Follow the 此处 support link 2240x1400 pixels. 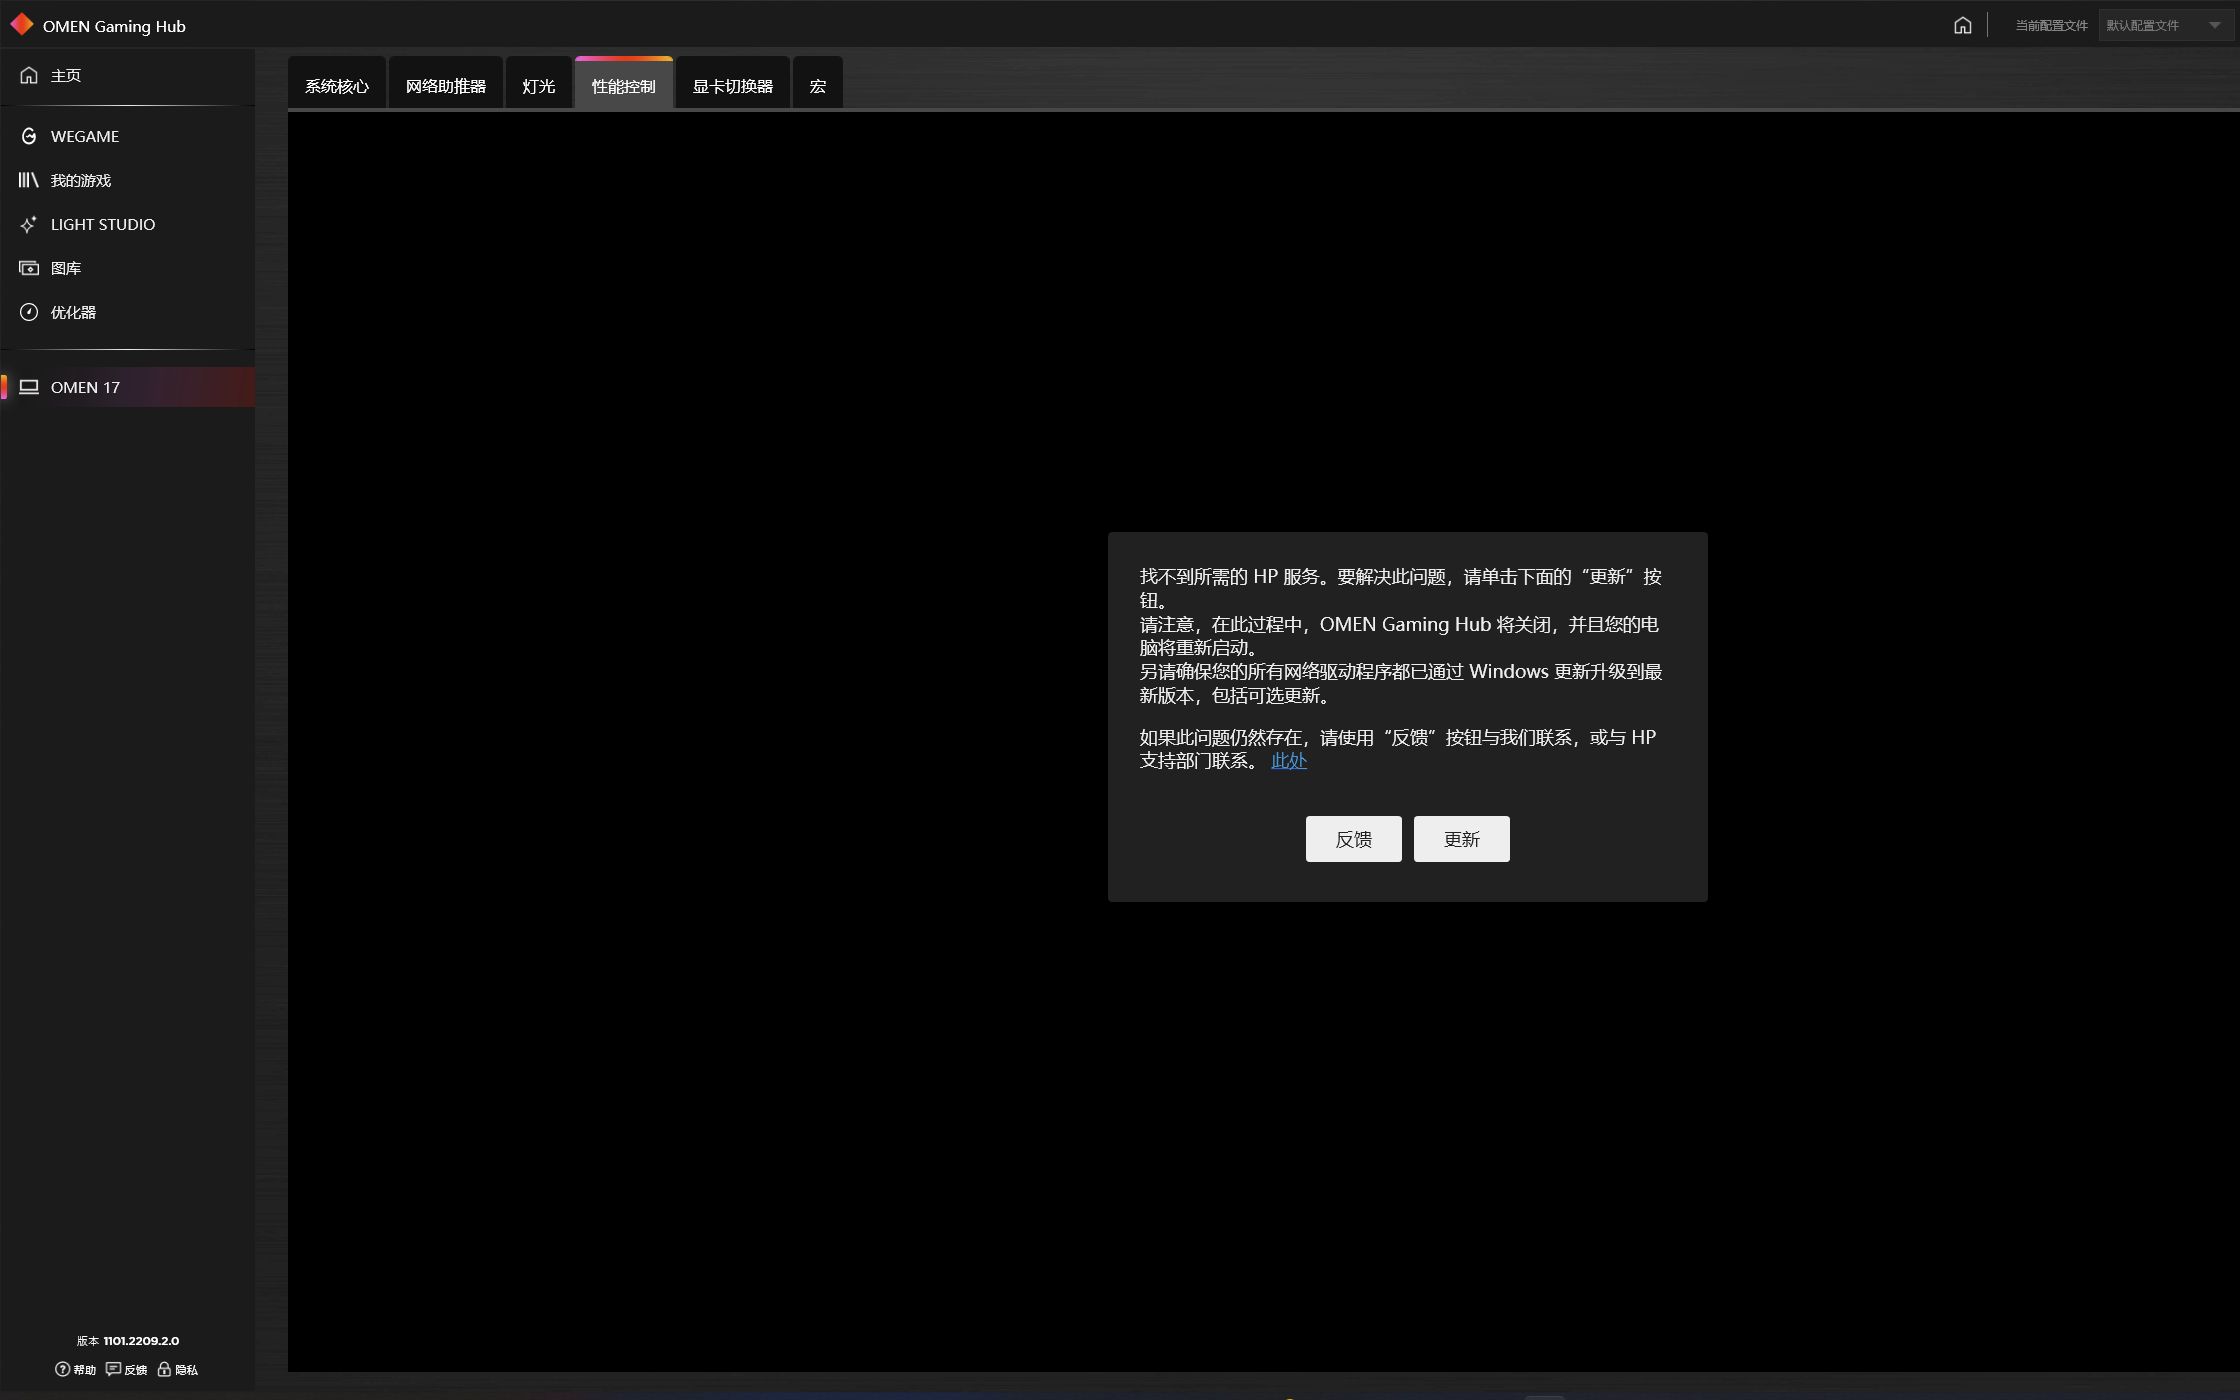coord(1288,761)
